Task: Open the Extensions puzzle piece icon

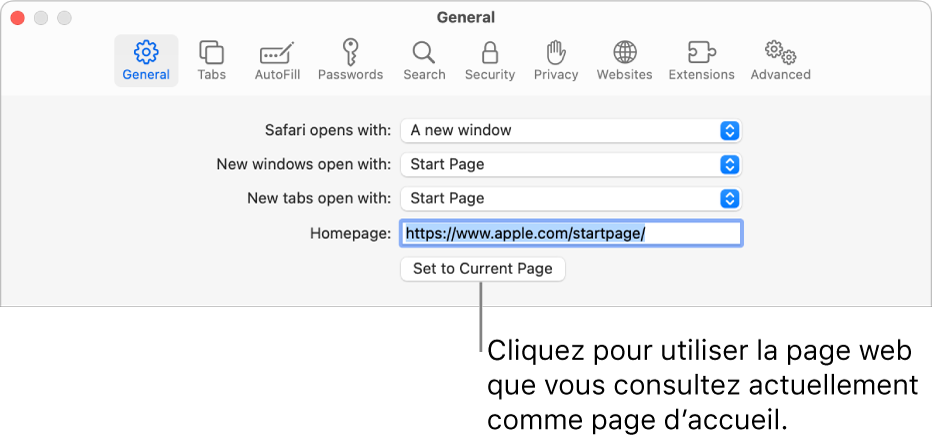Action: tap(701, 52)
